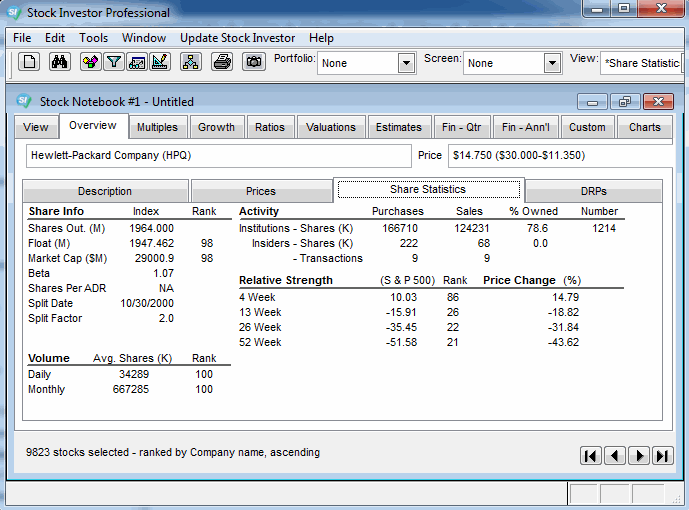Open the Tools menu

[94, 38]
